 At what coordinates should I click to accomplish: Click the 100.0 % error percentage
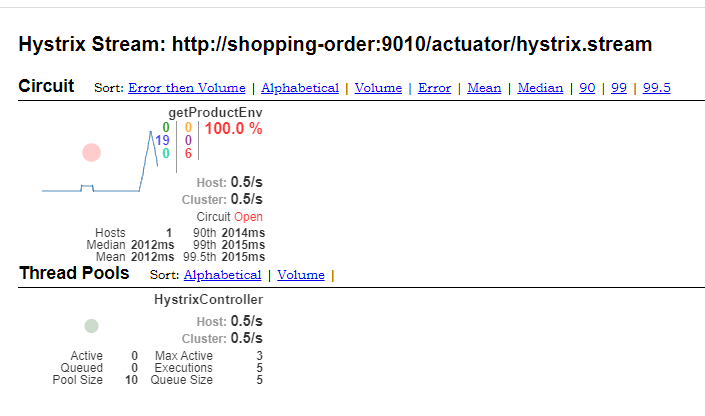pyautogui.click(x=233, y=129)
